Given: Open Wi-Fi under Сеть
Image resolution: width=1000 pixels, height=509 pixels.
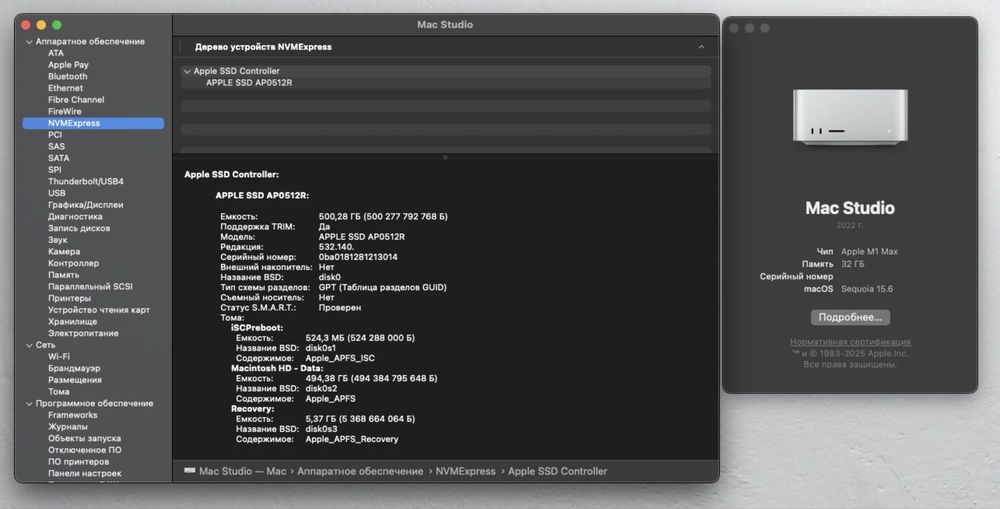Looking at the screenshot, I should 59,357.
